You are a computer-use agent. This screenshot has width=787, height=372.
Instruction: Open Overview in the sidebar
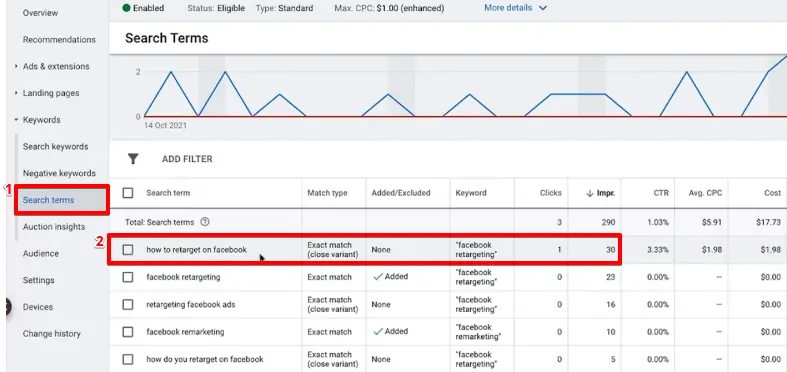click(40, 13)
